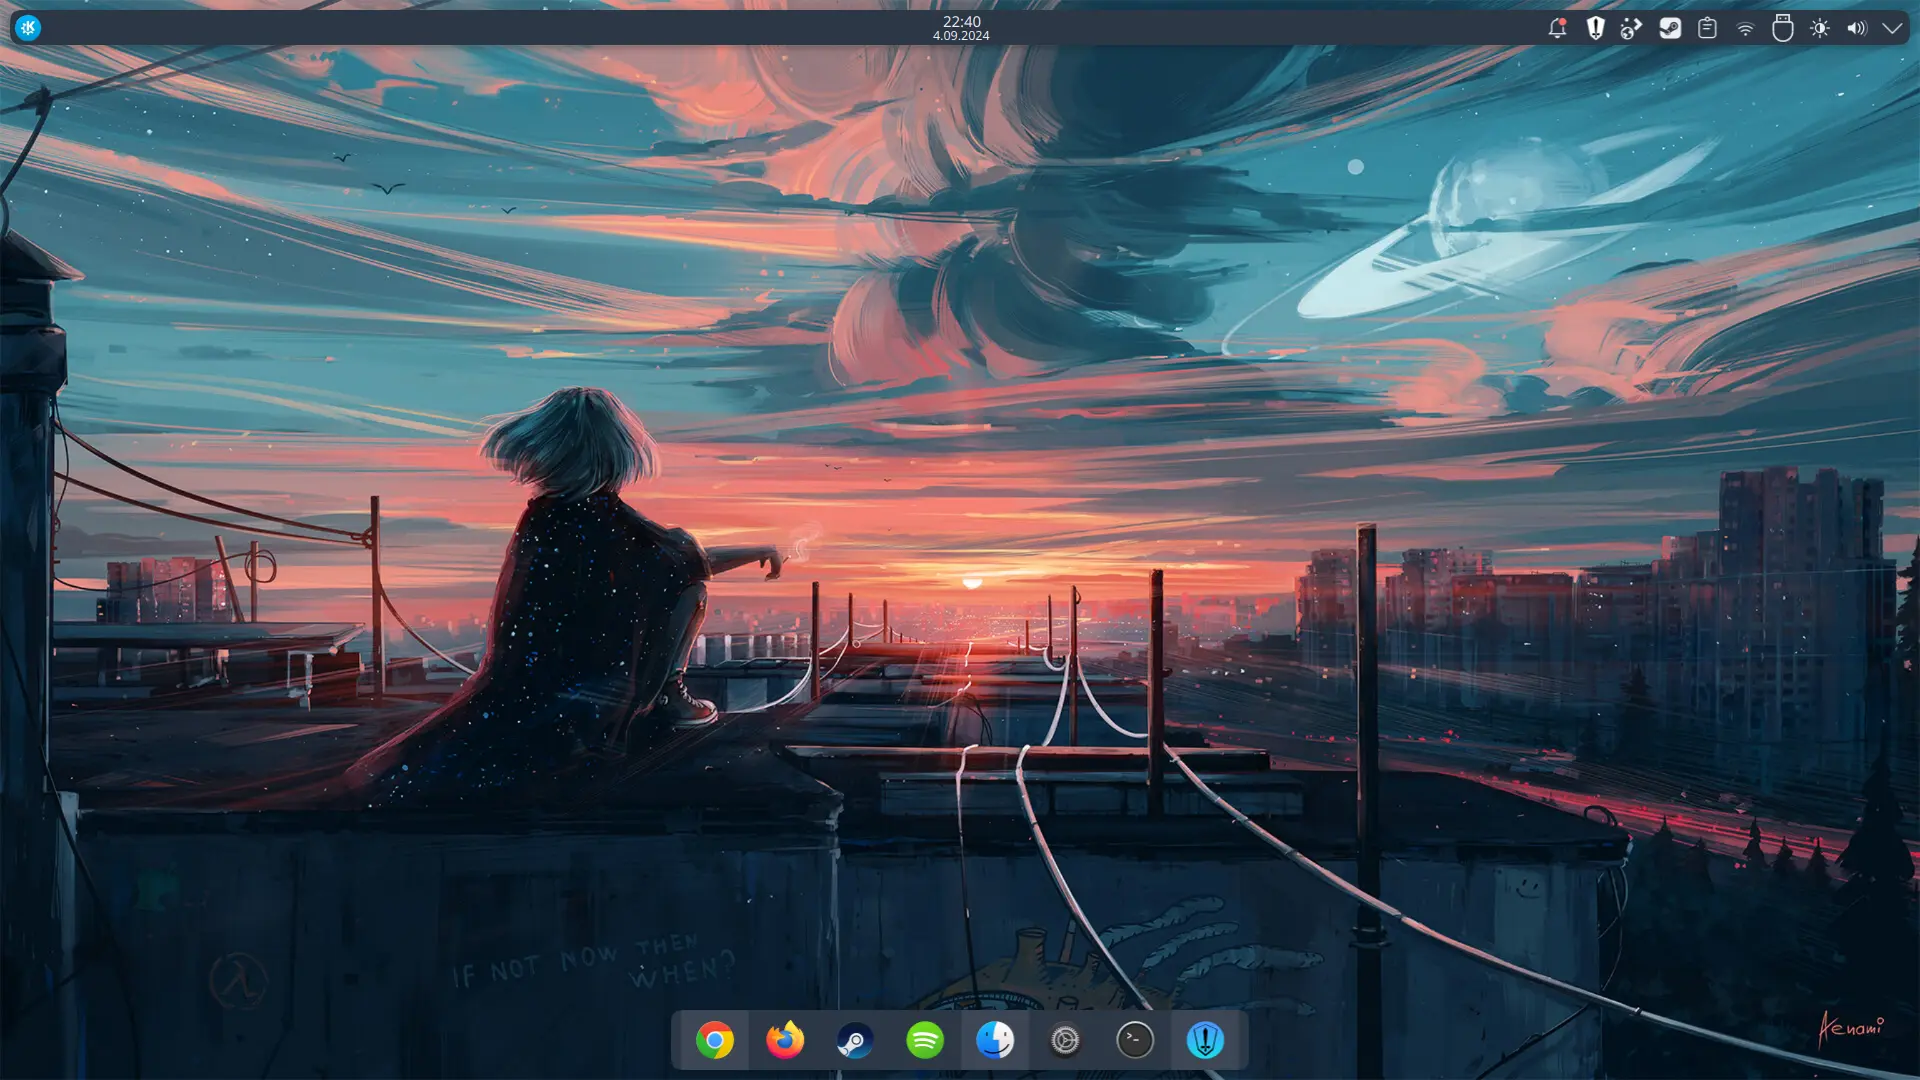1920x1080 pixels.
Task: Open the Steam tray icon
Action: [1670, 28]
